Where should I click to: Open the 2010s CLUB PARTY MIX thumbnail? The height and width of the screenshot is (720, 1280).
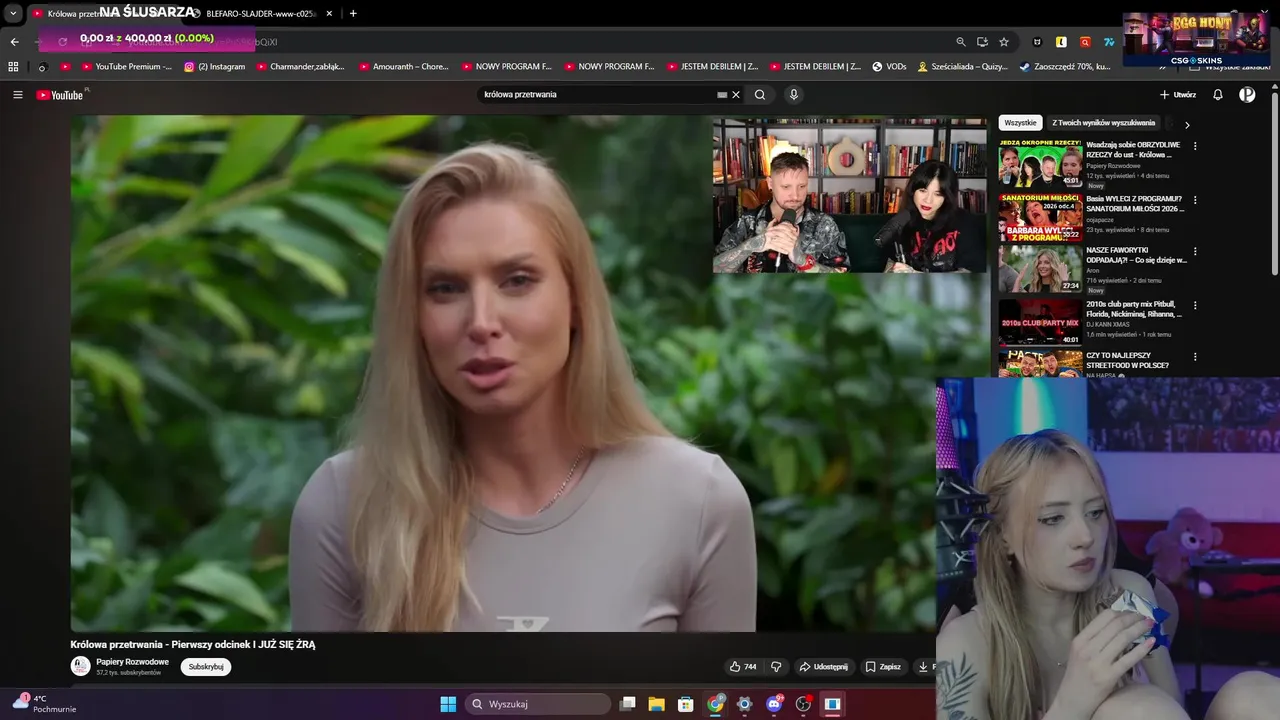1040,322
